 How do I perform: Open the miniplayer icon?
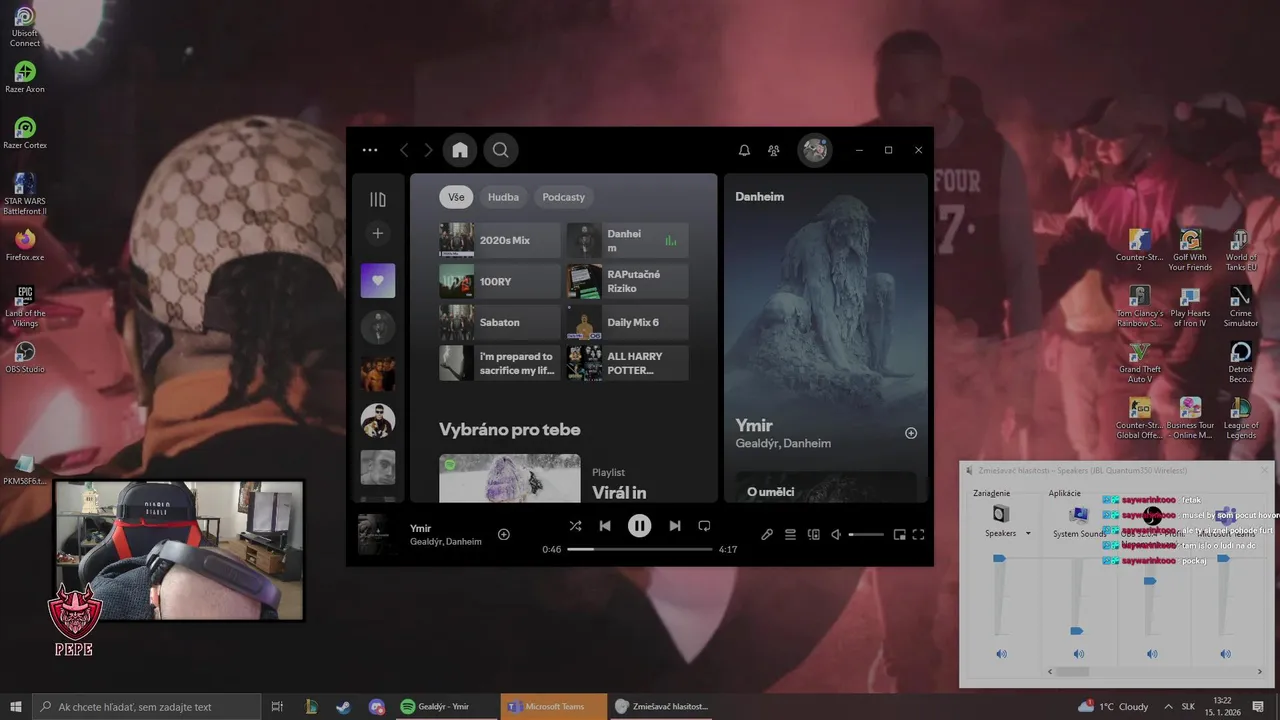899,535
